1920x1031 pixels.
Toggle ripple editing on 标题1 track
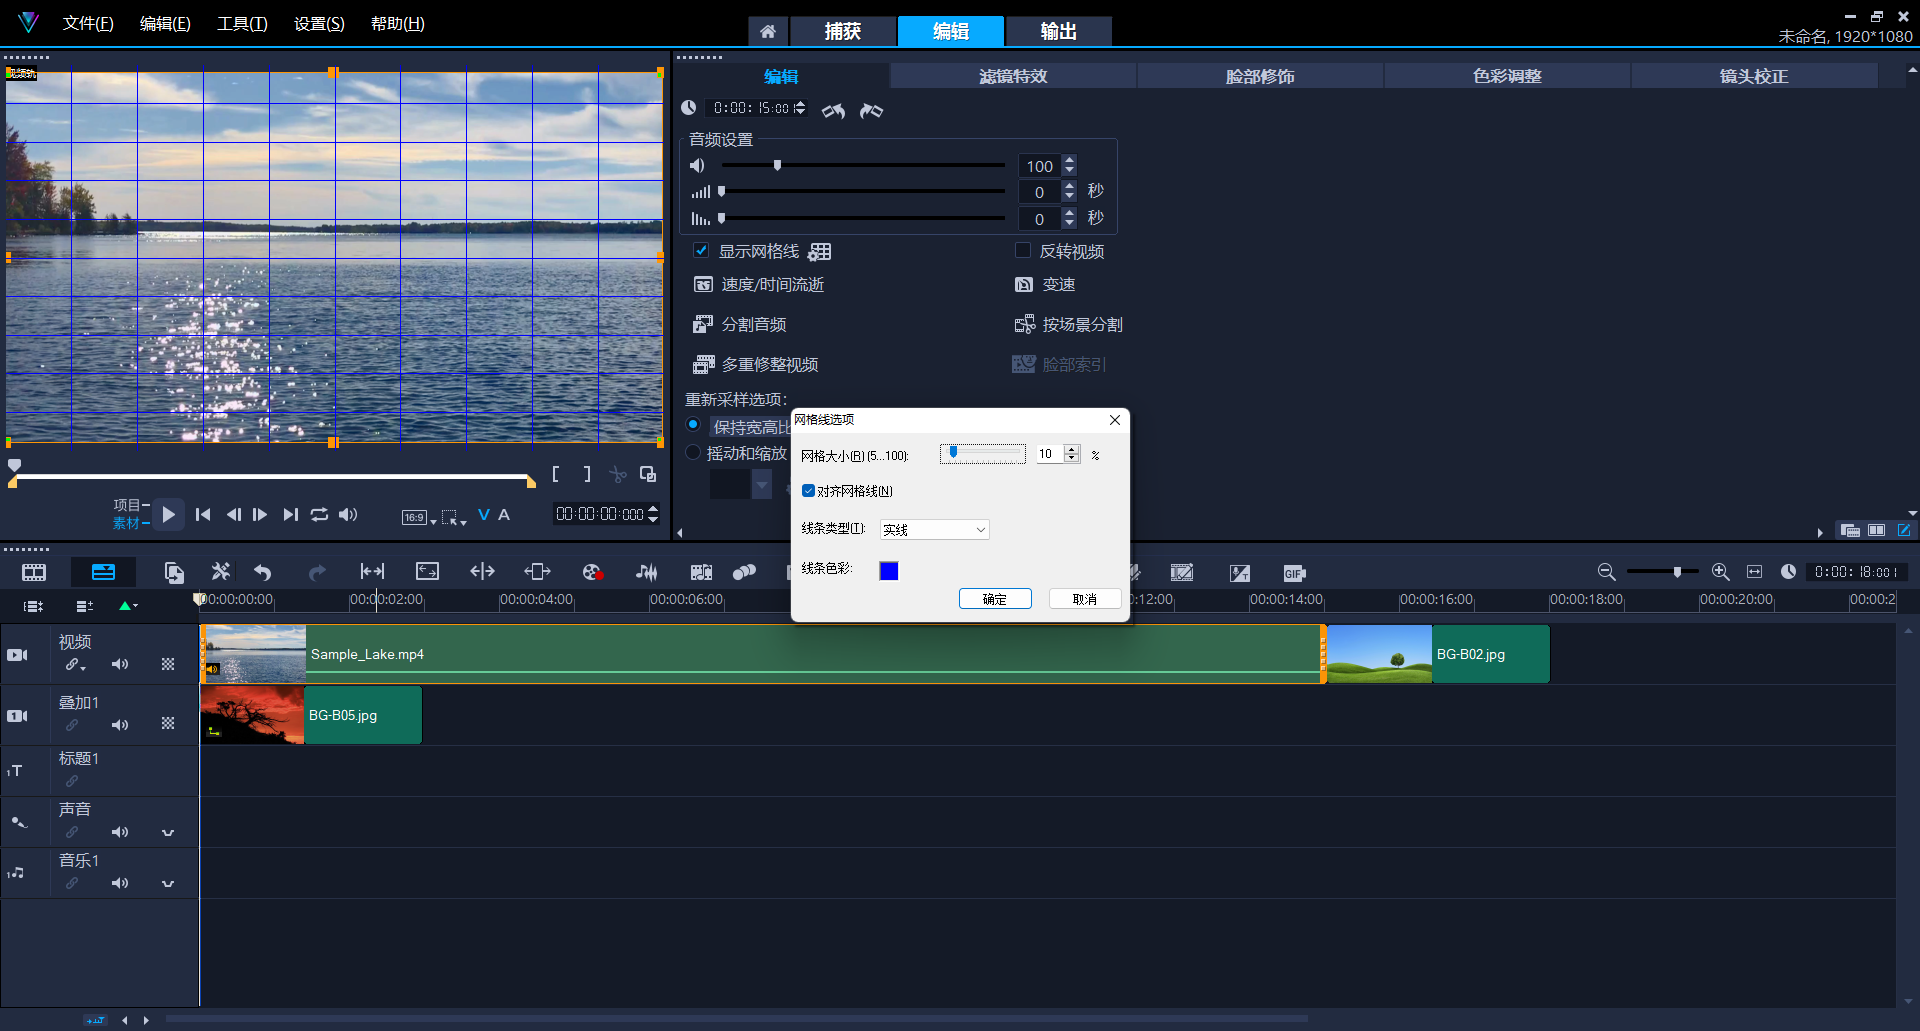click(x=72, y=781)
